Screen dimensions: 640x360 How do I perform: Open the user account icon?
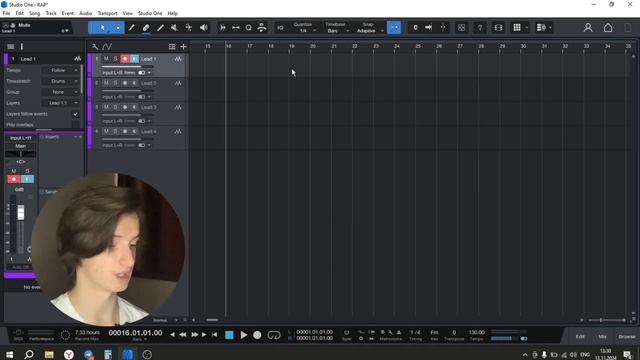point(588,28)
